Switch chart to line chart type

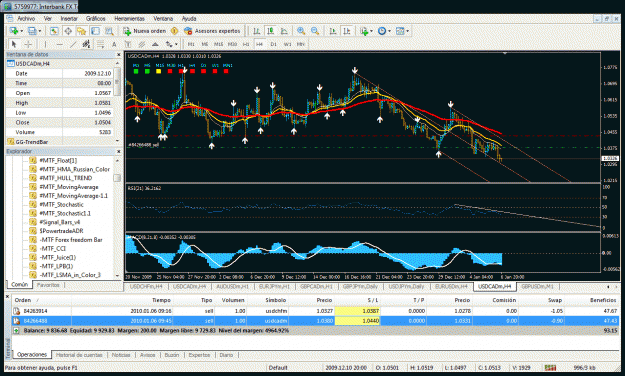click(x=284, y=31)
